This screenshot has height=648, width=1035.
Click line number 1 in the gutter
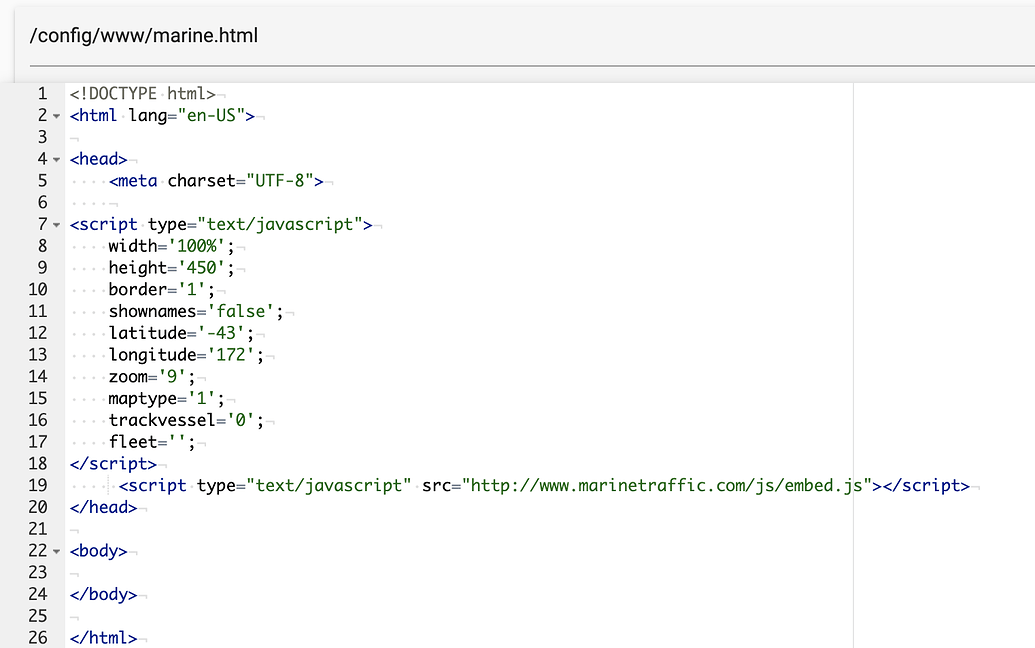pyautogui.click(x=42, y=94)
